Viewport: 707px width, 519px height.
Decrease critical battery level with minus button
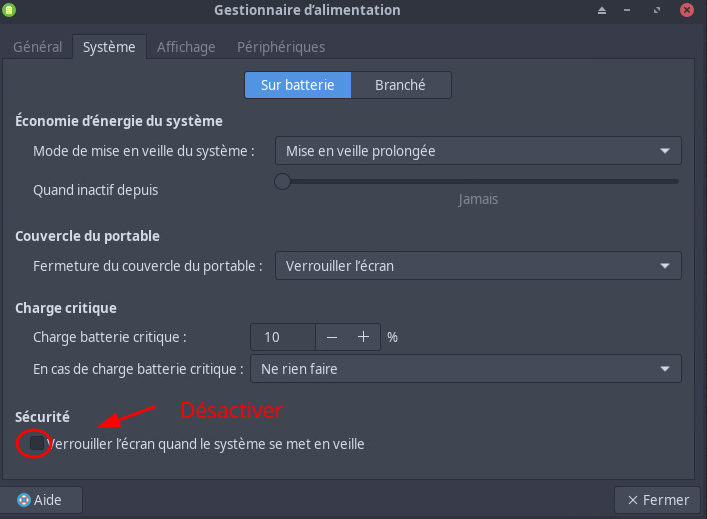(332, 337)
